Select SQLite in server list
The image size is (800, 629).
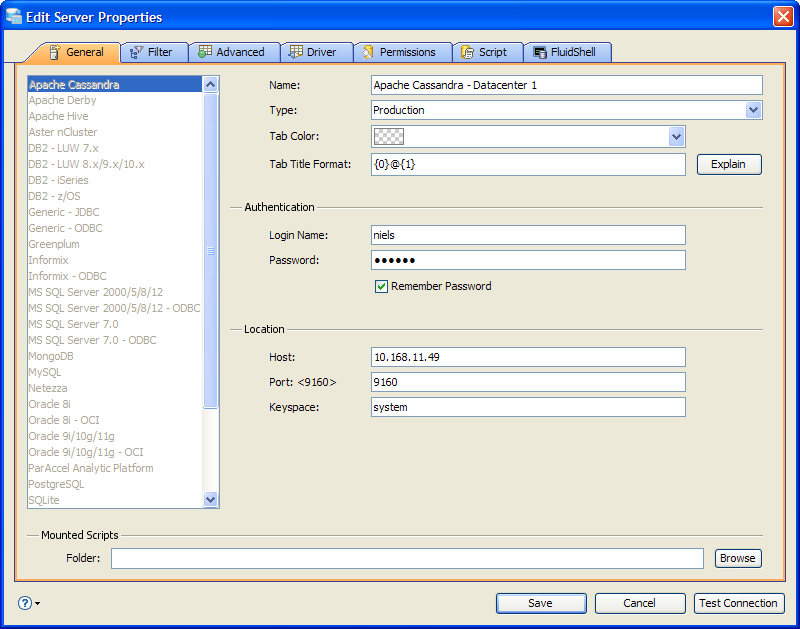(x=115, y=500)
